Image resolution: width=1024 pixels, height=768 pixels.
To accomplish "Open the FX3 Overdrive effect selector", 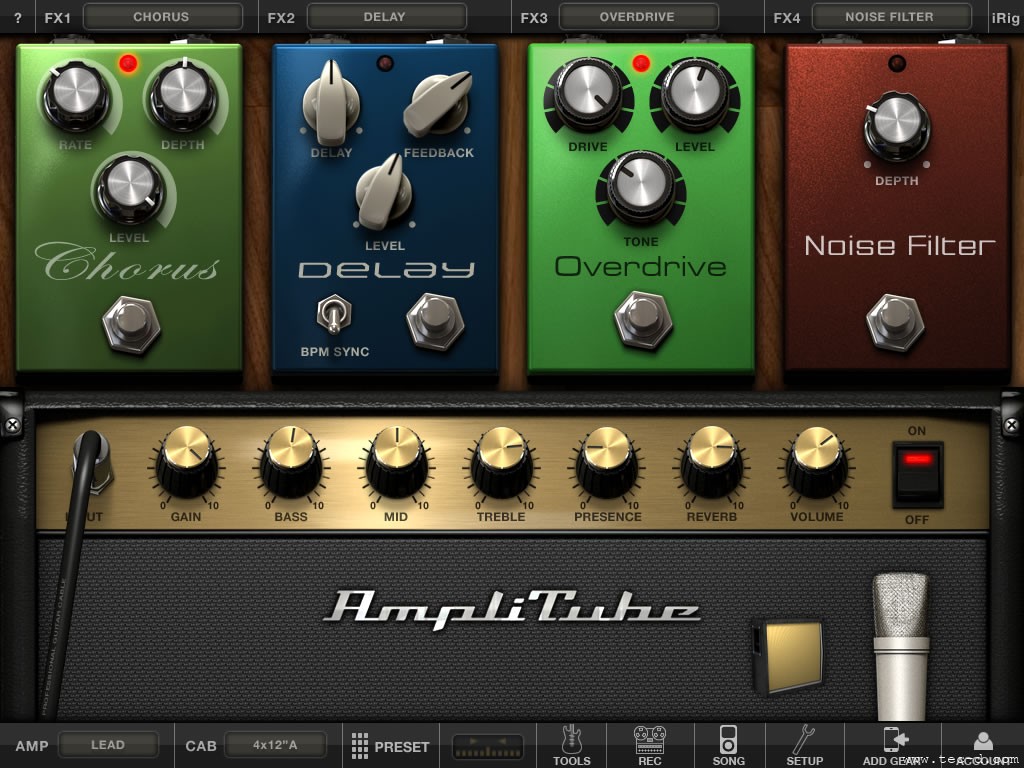I will click(x=638, y=17).
